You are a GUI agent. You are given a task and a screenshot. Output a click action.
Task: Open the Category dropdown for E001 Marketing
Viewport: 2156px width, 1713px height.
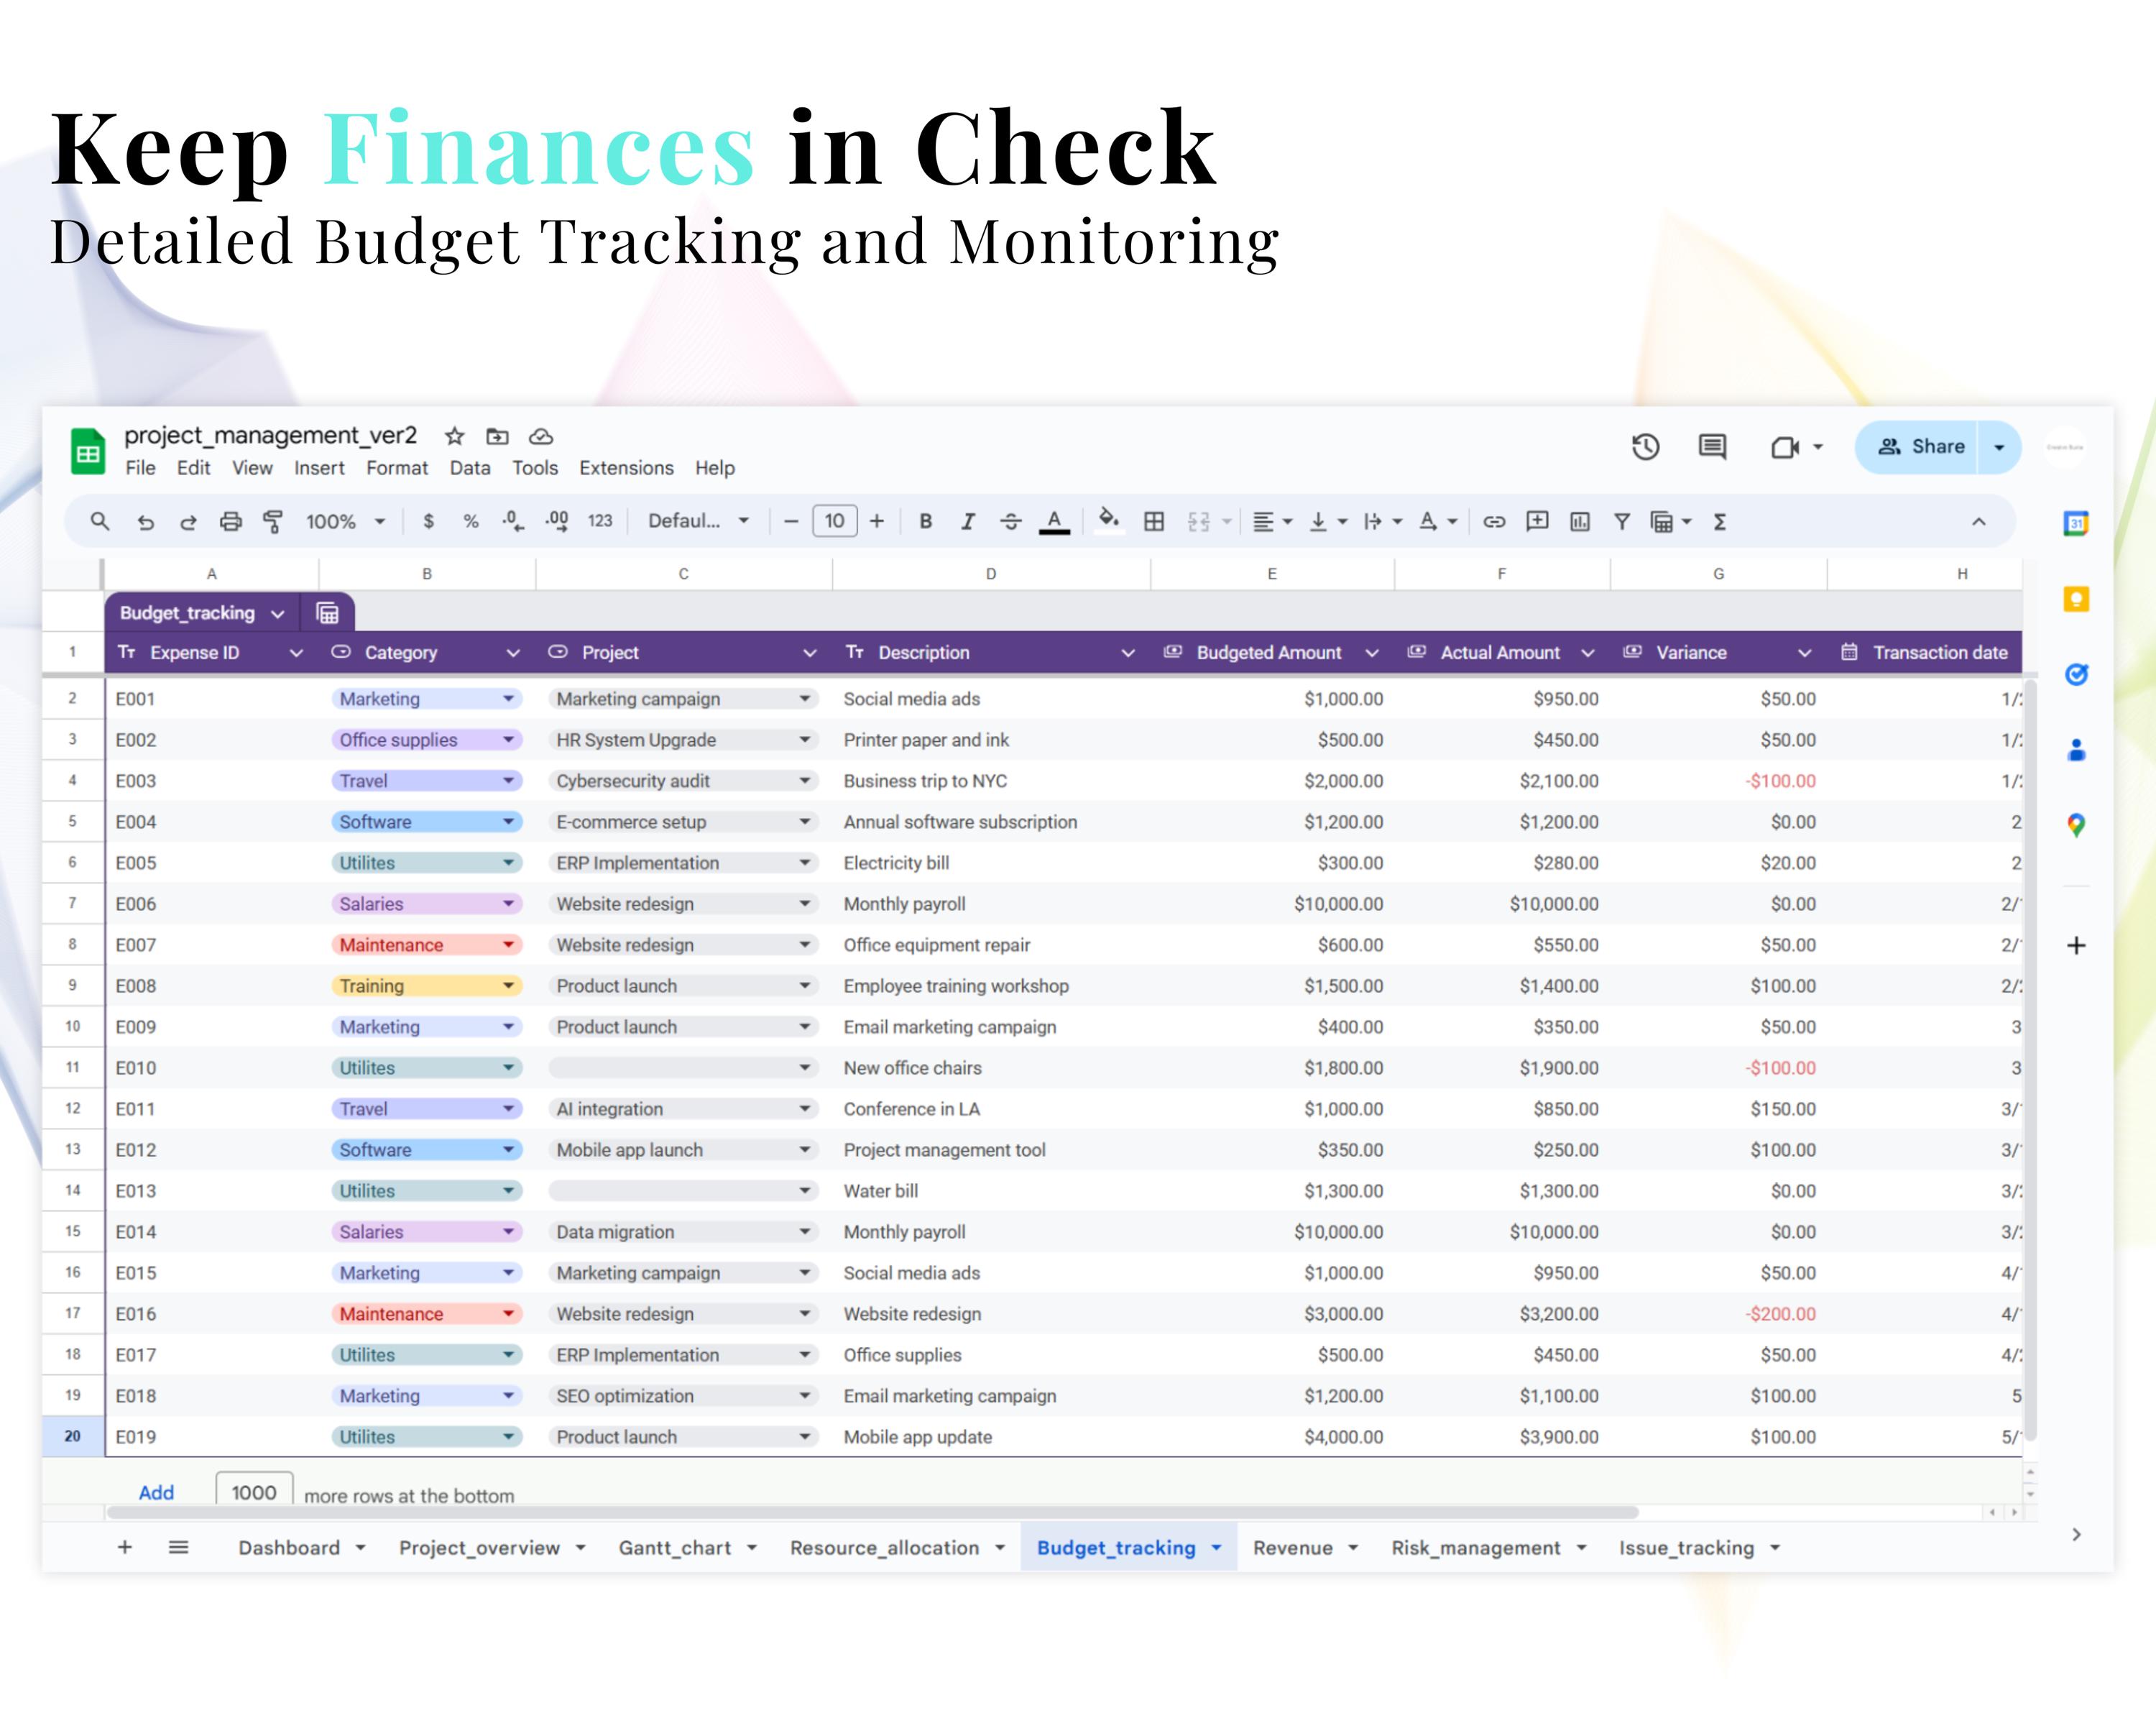pos(509,698)
